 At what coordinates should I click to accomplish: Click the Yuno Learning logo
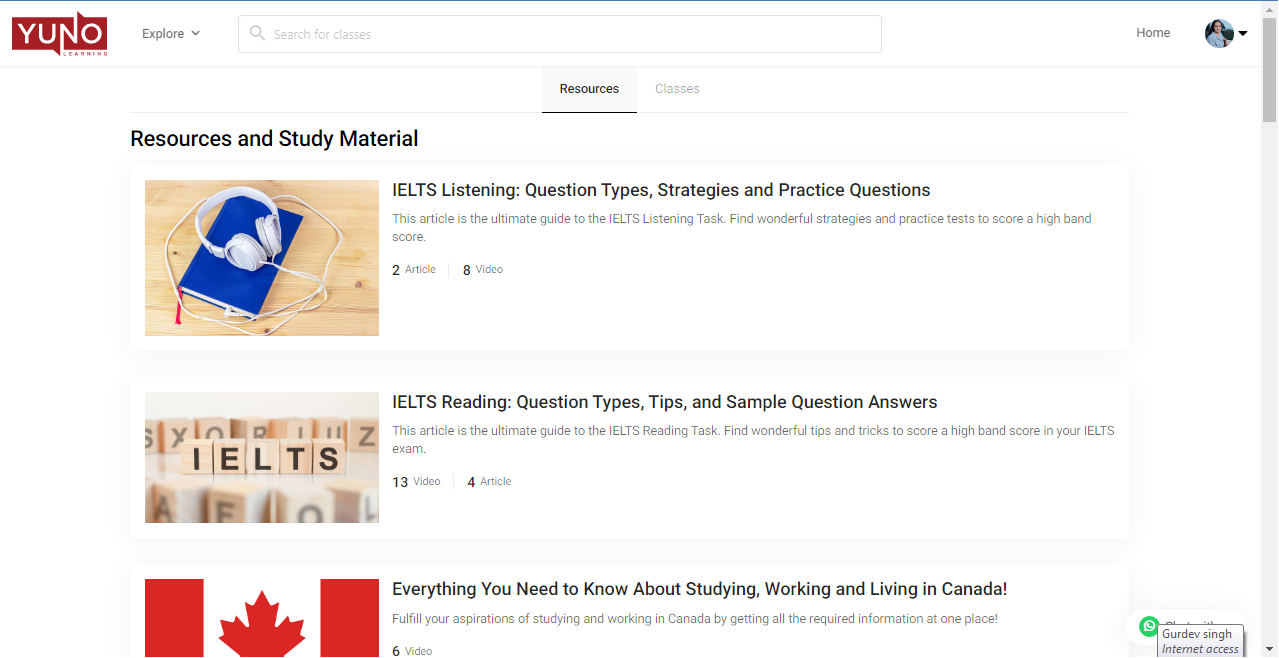point(59,34)
